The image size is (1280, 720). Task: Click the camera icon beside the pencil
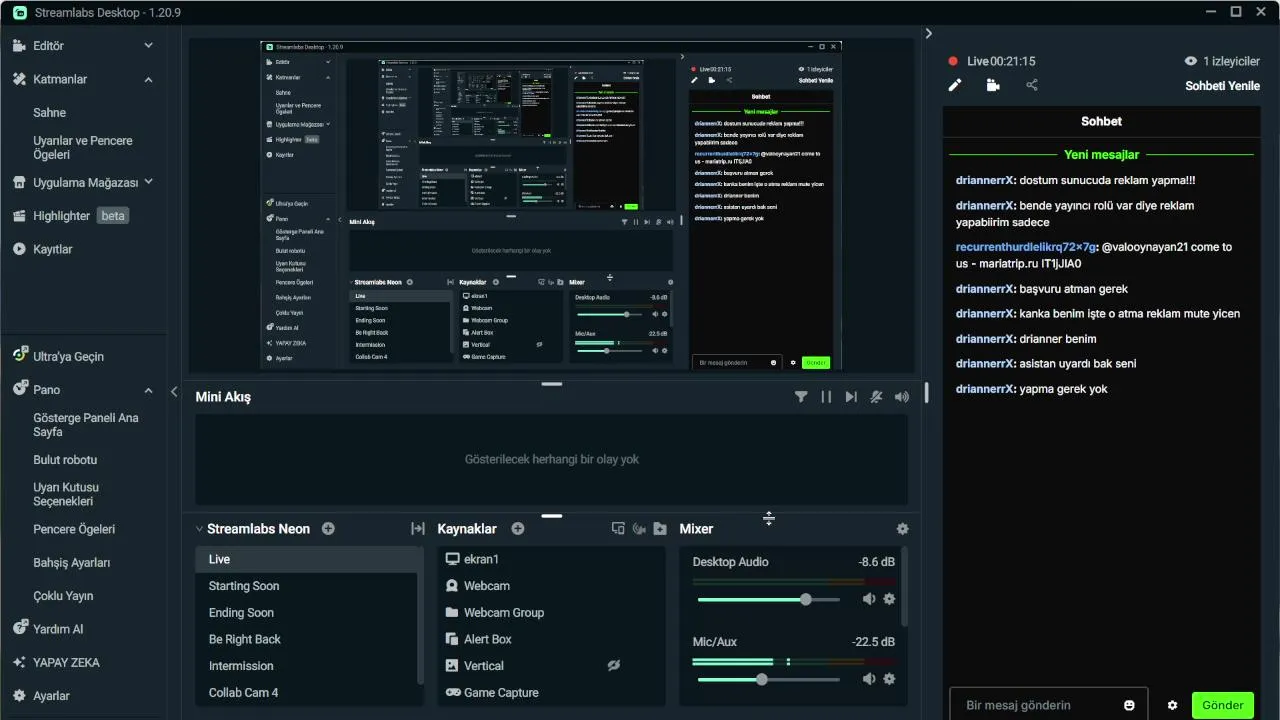click(x=993, y=85)
